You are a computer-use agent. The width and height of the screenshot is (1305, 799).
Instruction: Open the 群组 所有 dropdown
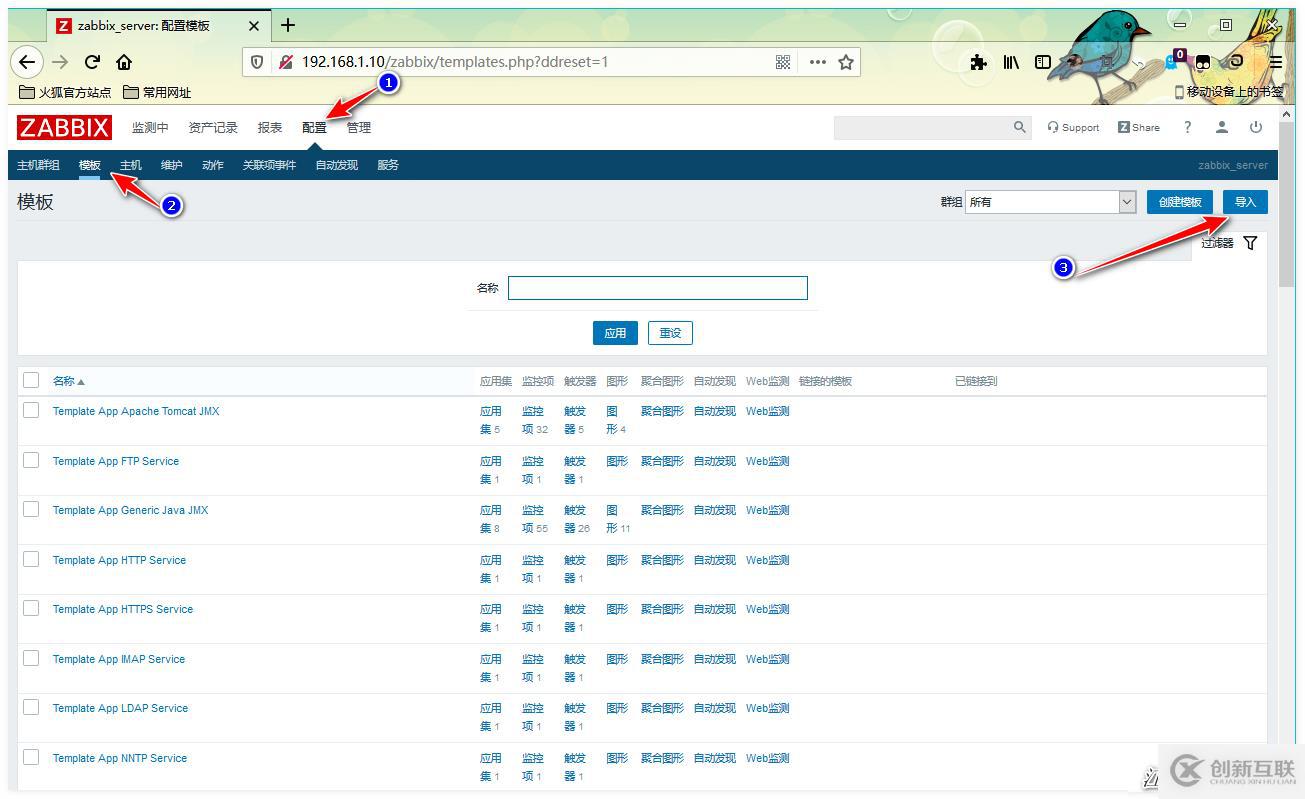tap(1049, 201)
